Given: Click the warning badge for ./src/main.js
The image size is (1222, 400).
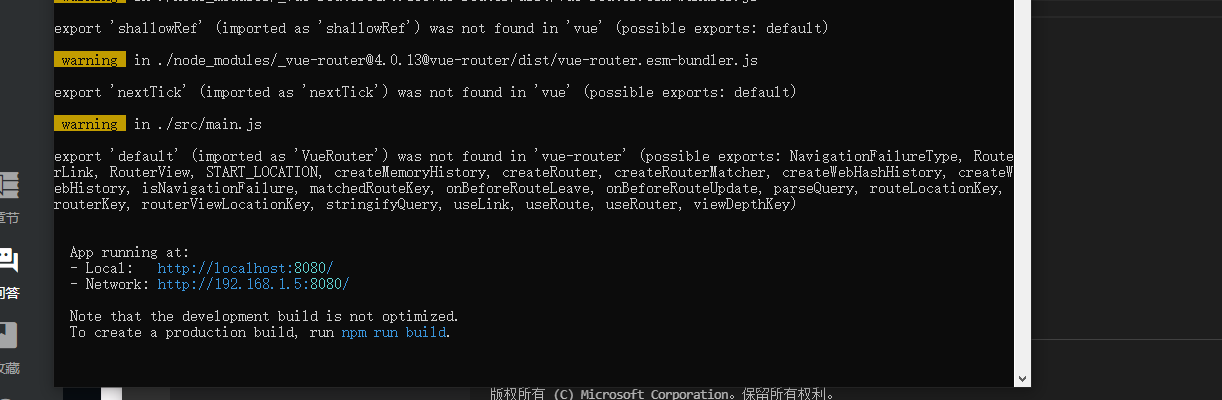Looking at the screenshot, I should coord(89,124).
